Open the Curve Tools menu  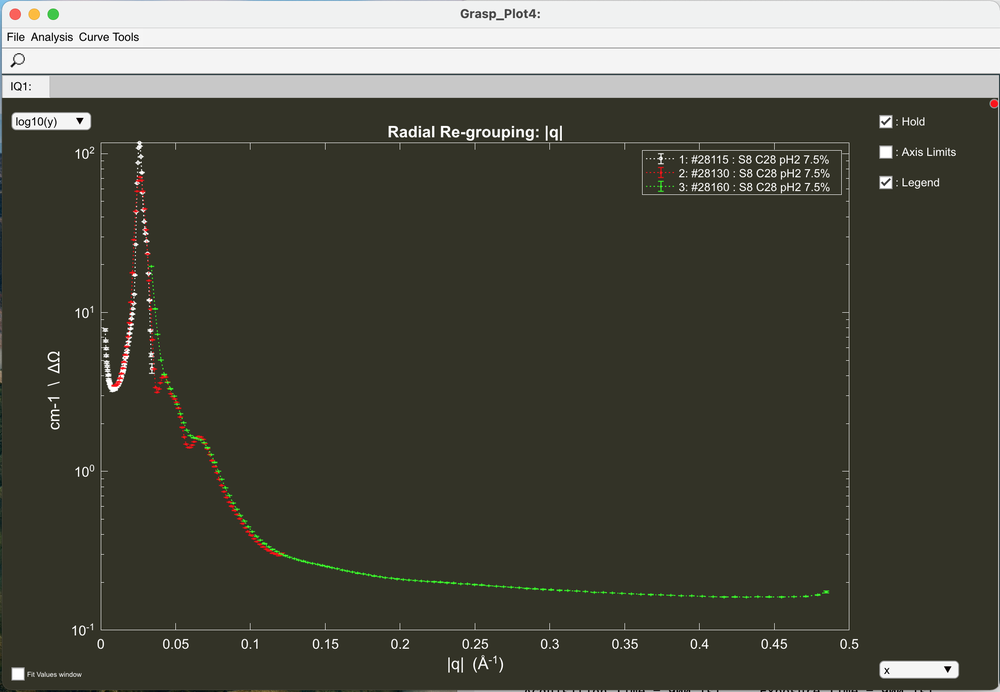pos(110,37)
